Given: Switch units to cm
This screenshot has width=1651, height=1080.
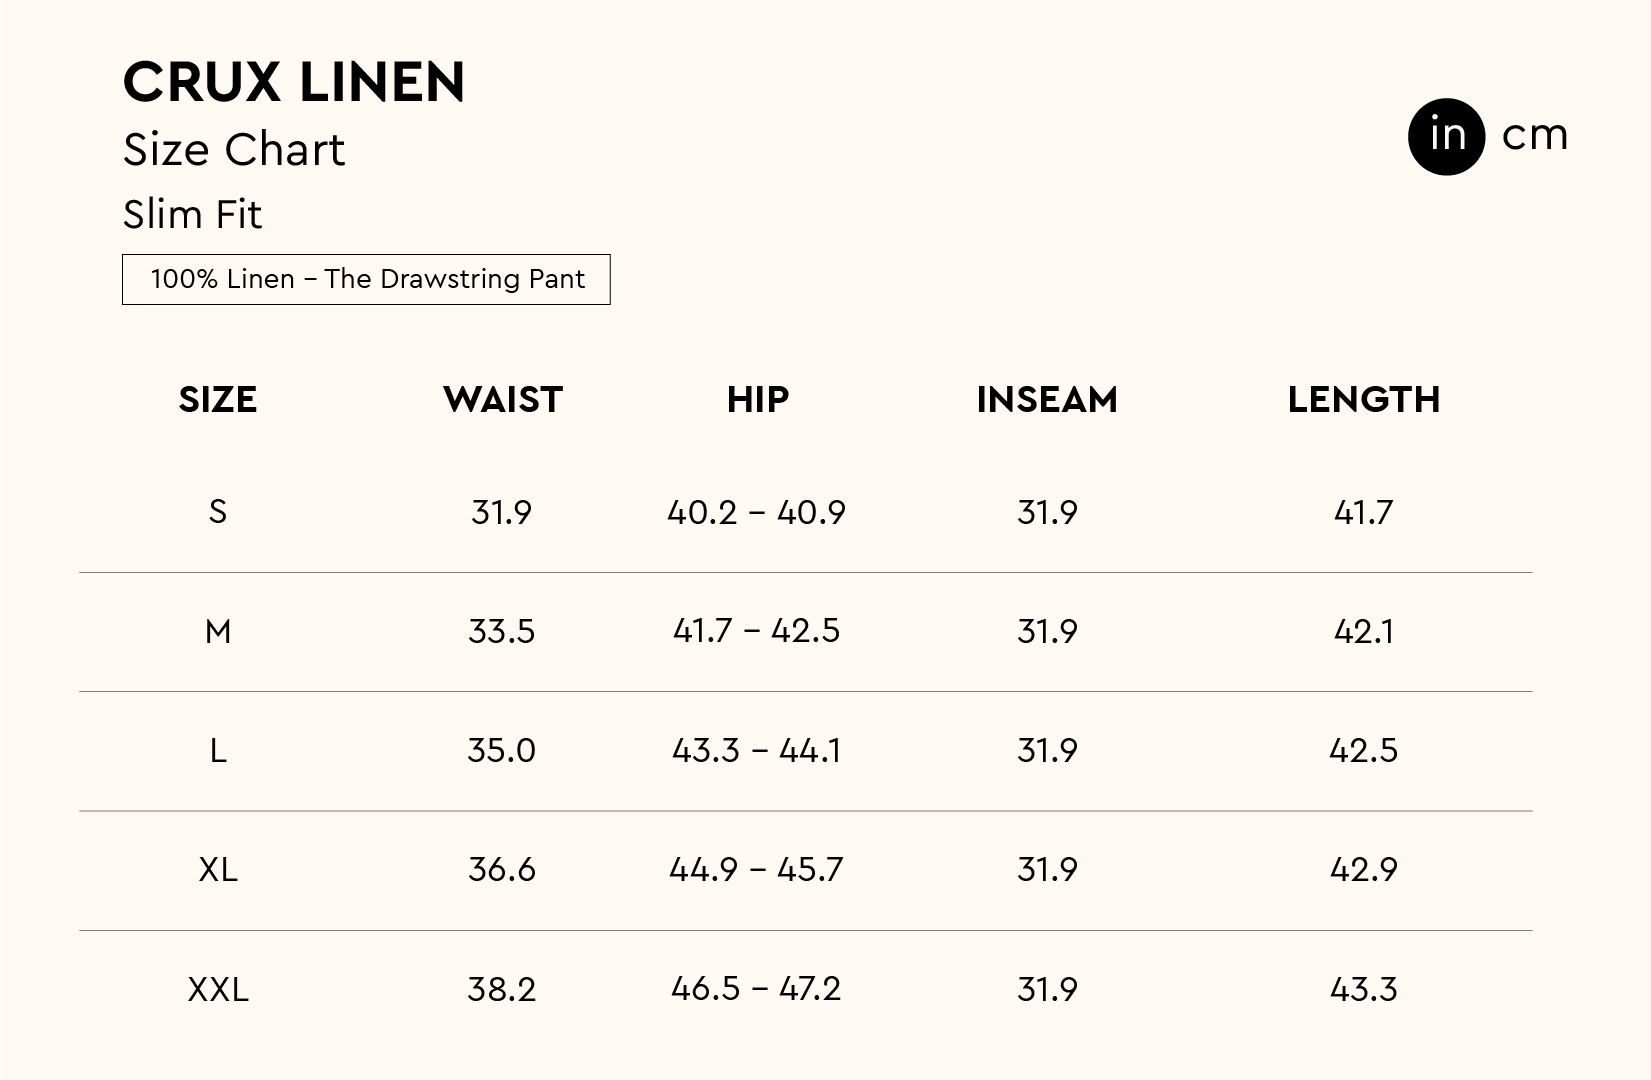Looking at the screenshot, I should point(1534,136).
